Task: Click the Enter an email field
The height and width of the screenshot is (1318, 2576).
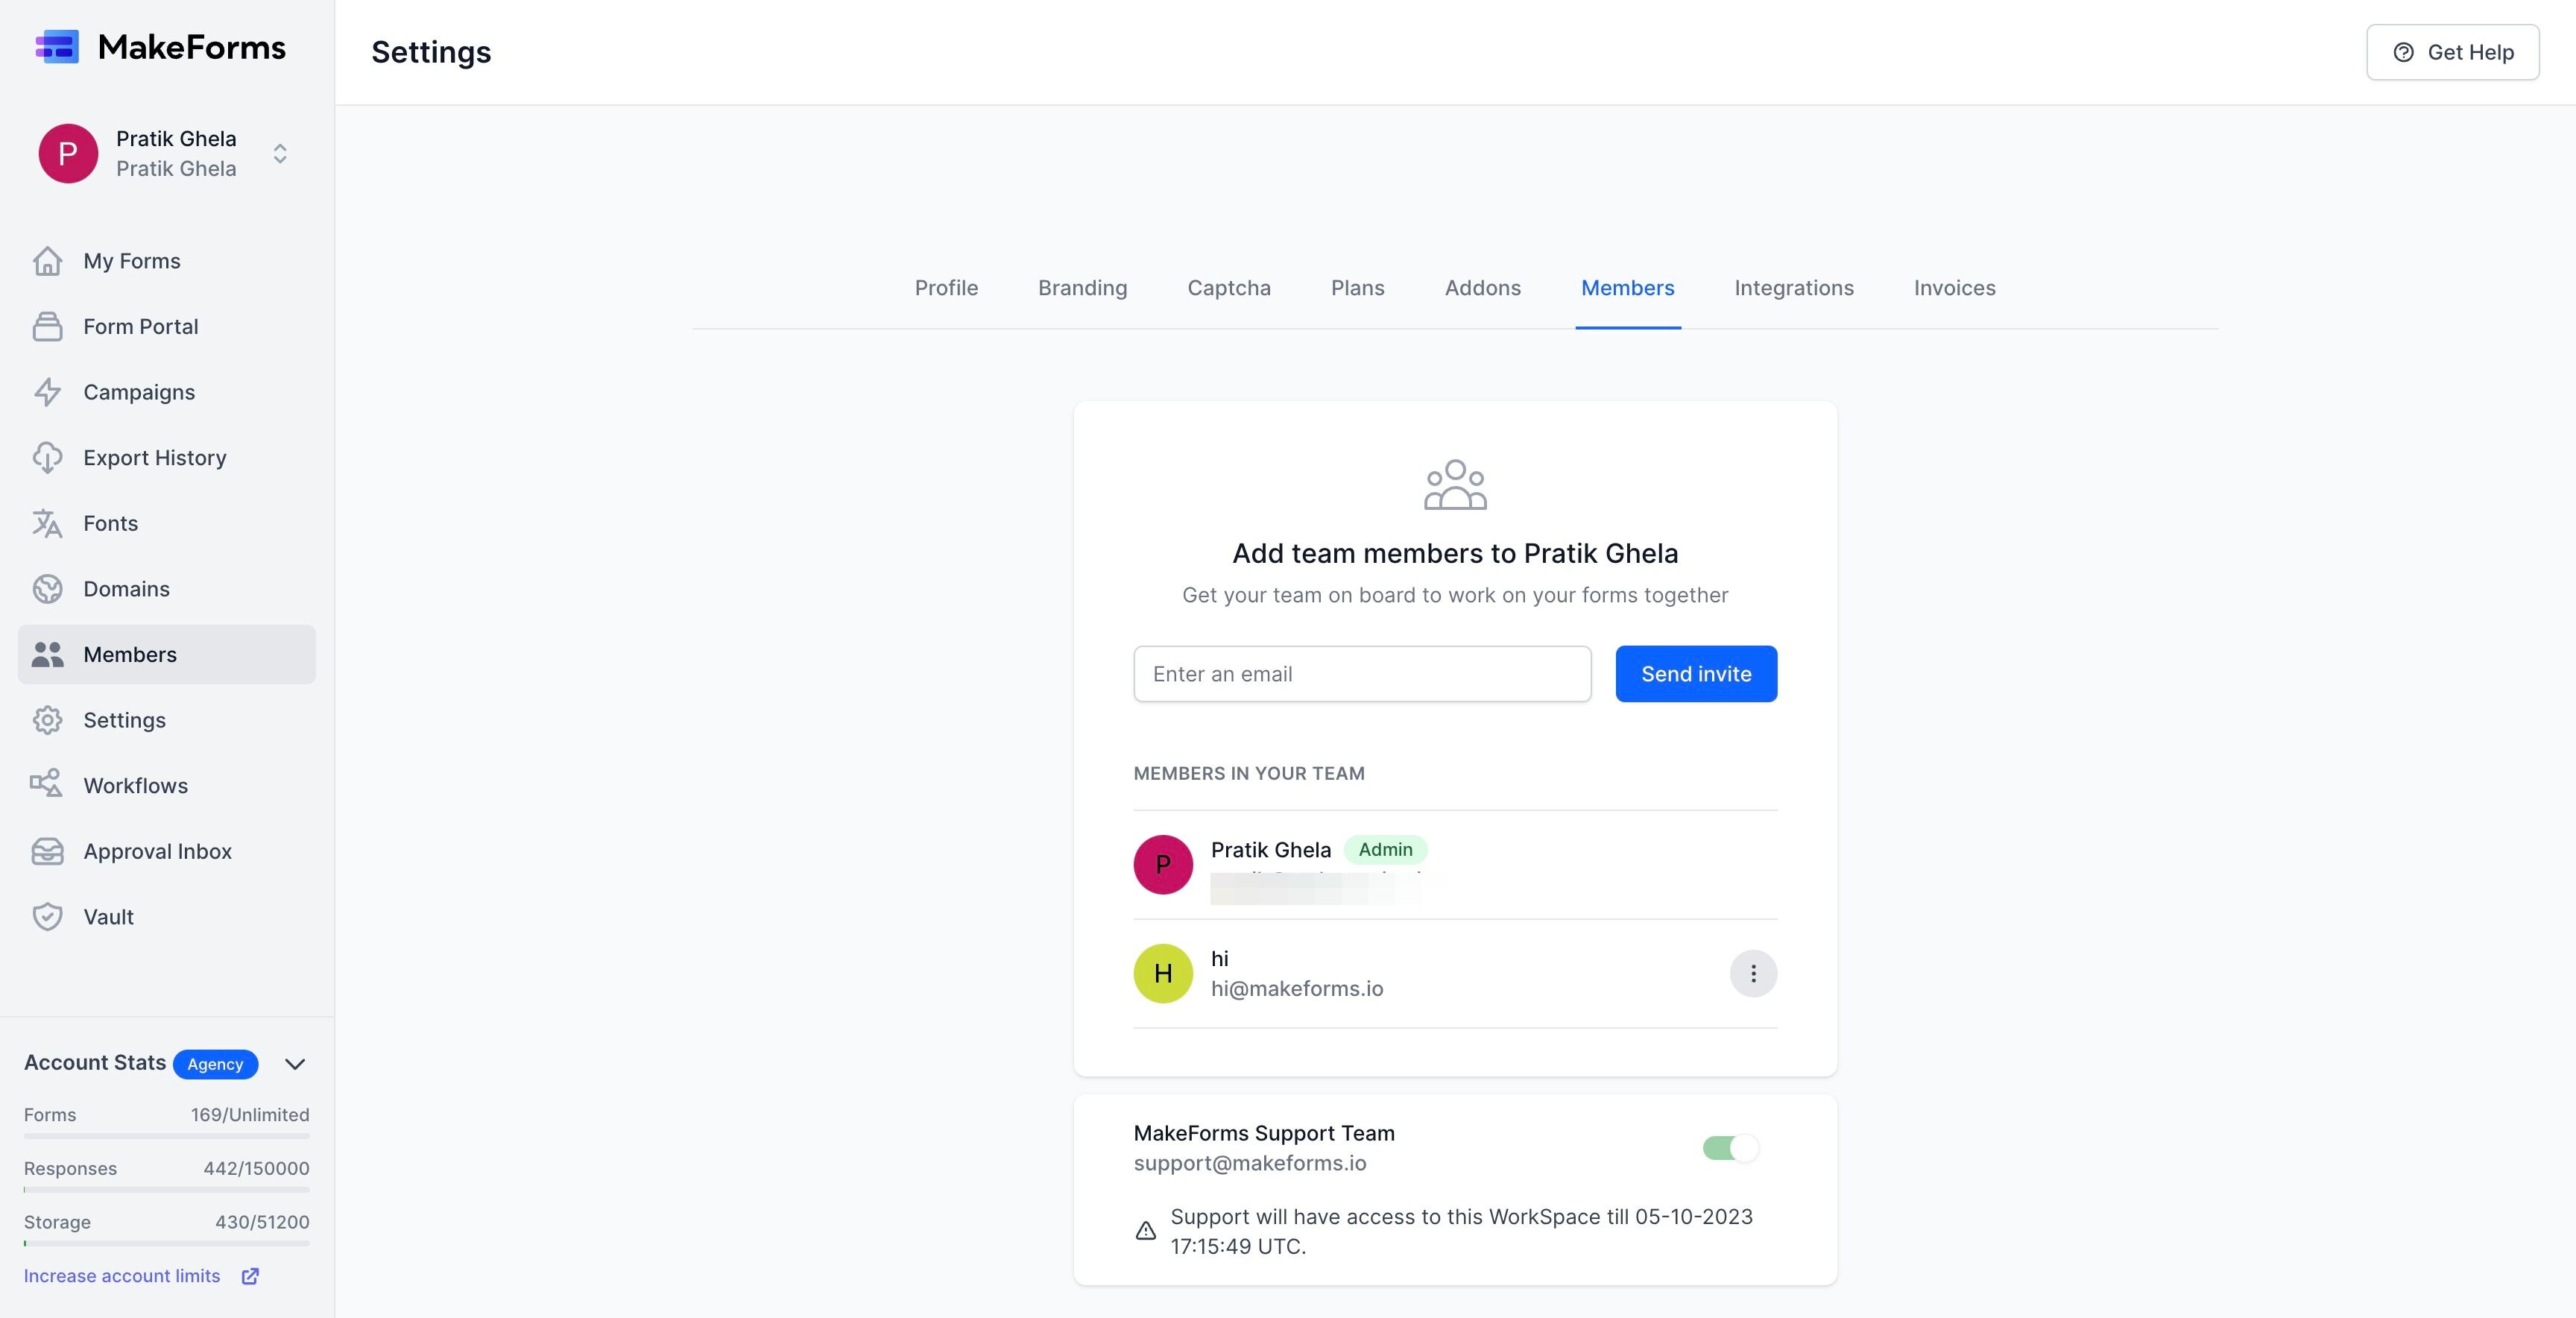Action: (1362, 674)
